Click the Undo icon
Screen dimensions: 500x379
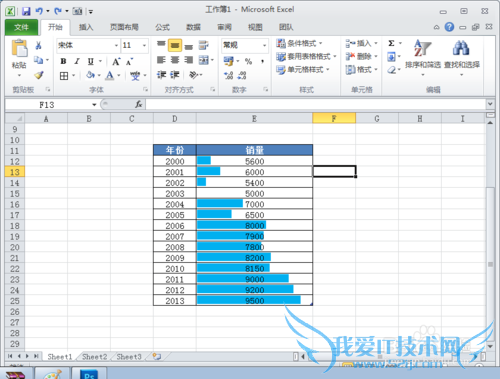click(39, 11)
